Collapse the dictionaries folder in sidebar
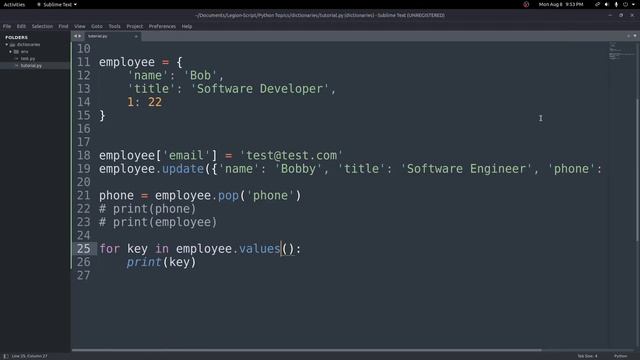 7,44
